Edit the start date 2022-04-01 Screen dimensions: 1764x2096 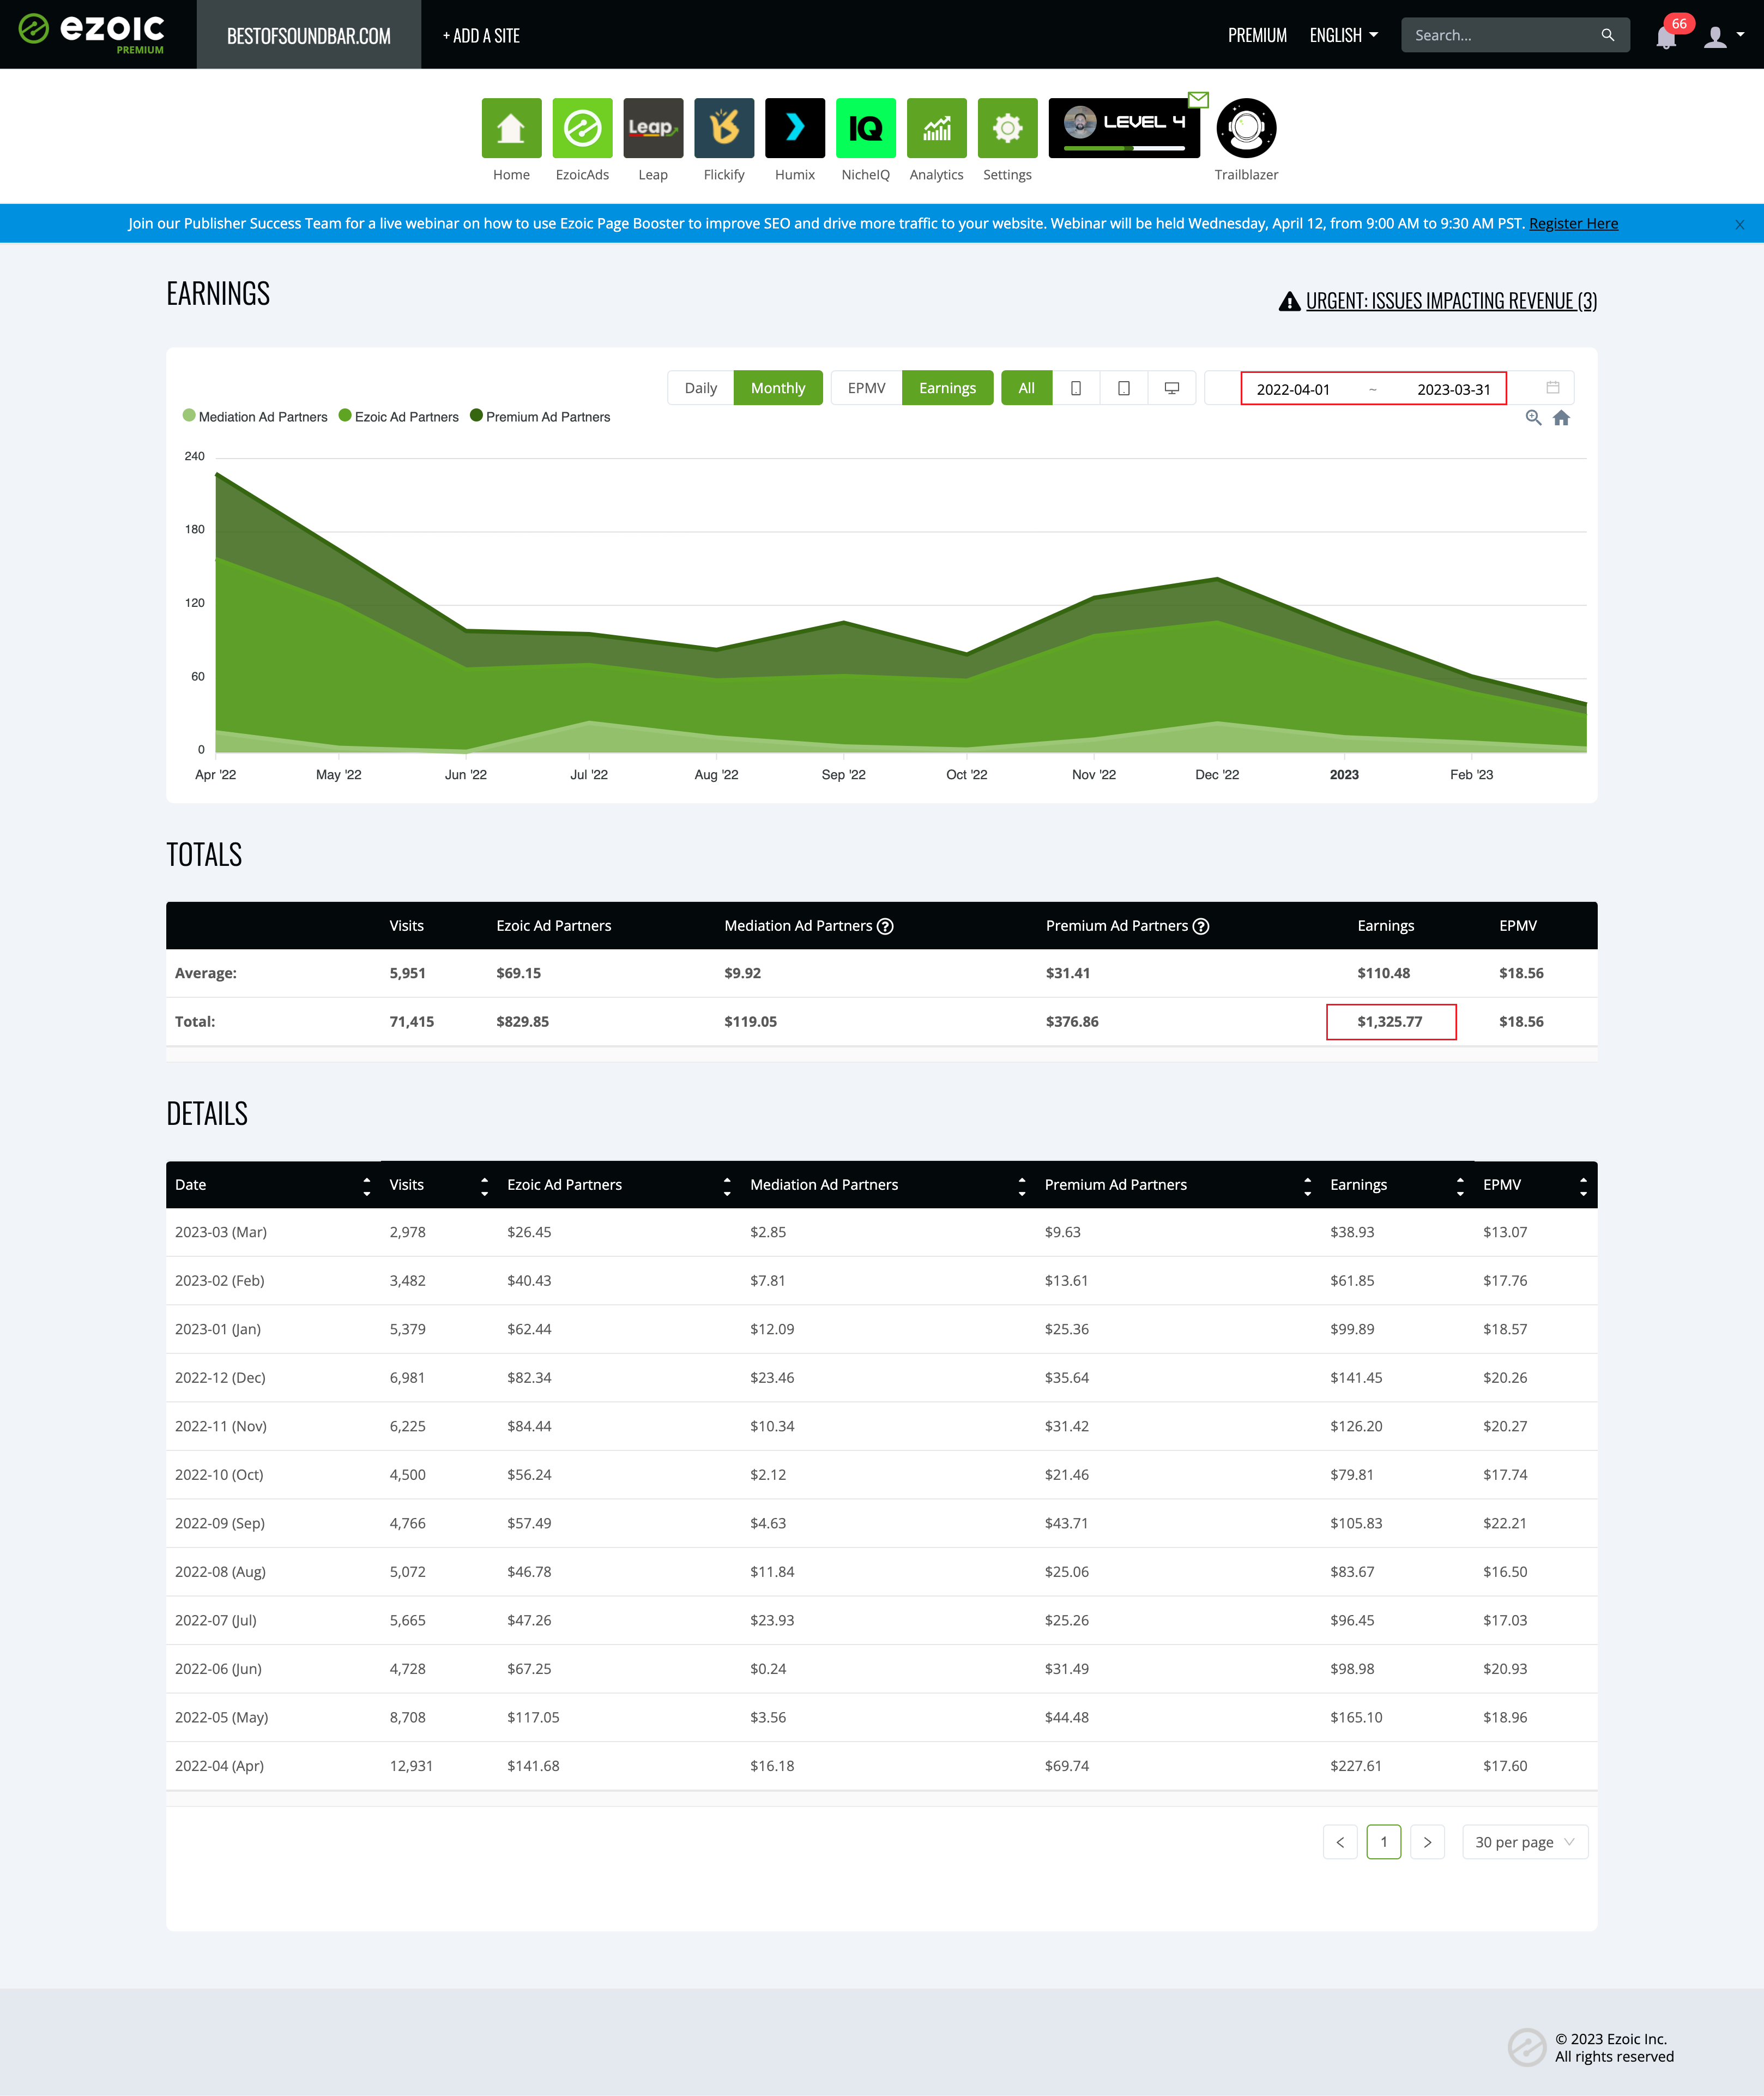point(1293,389)
